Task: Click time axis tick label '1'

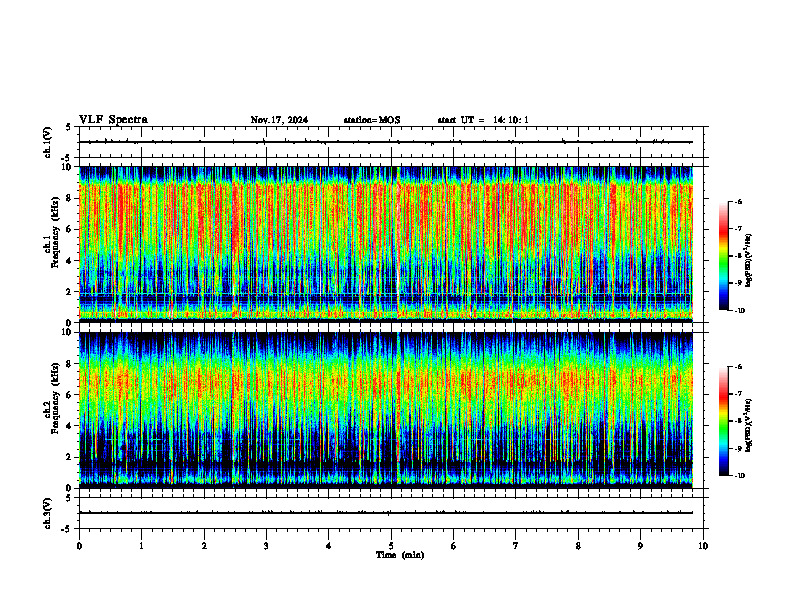Action: point(141,546)
